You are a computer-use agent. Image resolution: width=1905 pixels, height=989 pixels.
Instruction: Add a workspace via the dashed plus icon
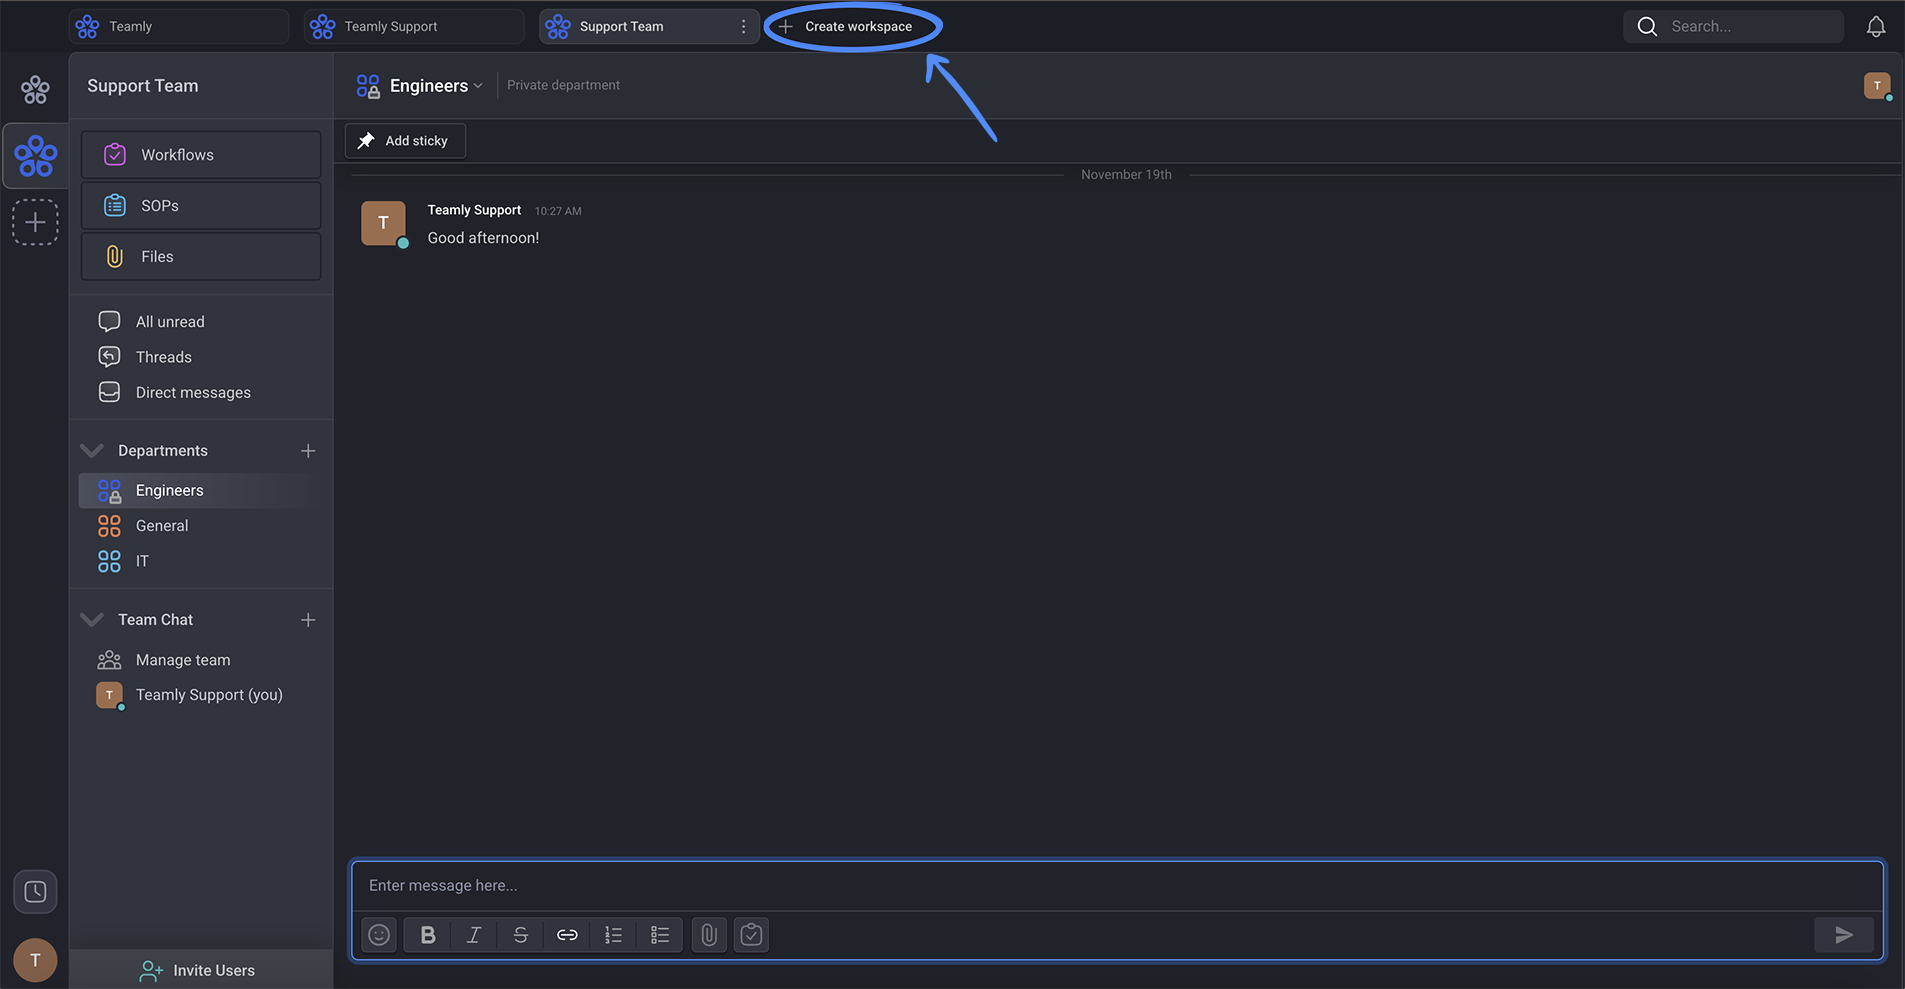coord(35,222)
